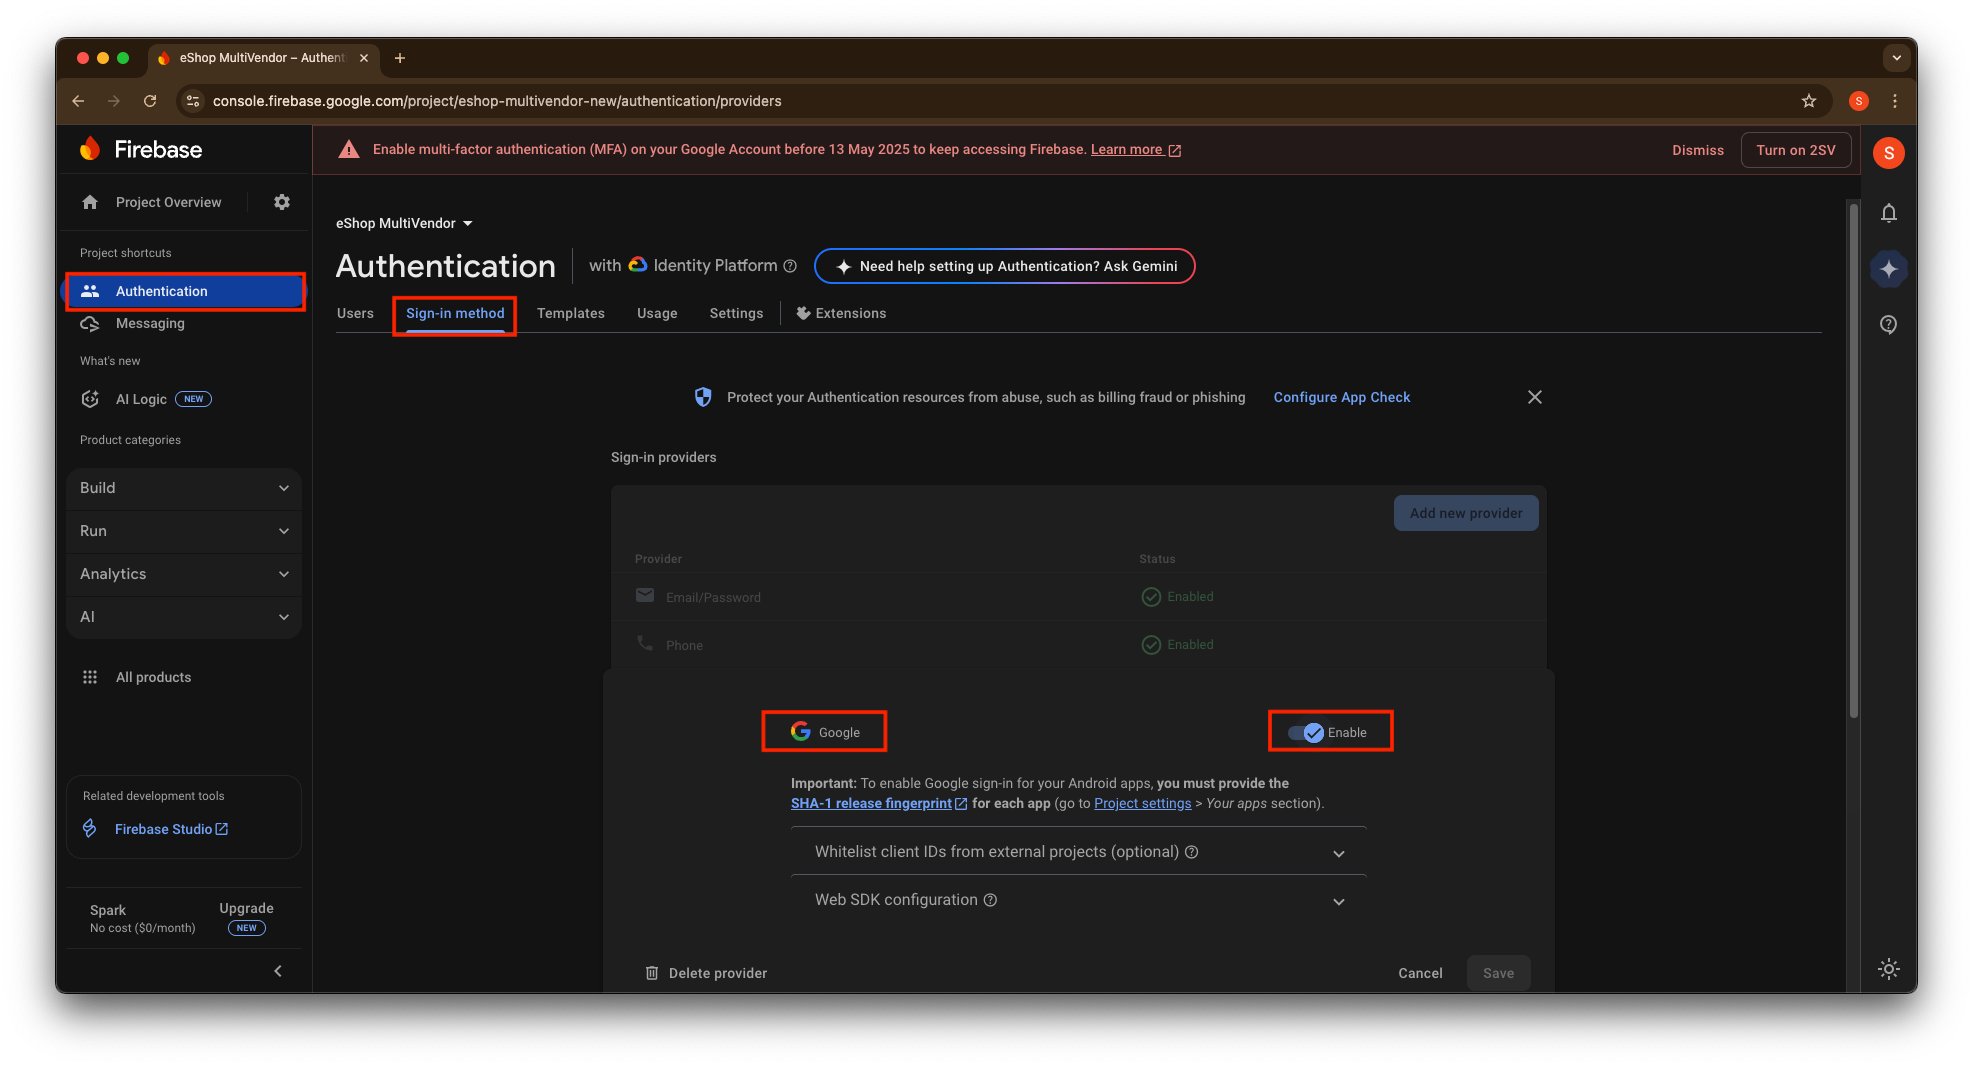
Task: Click the page vertical scrollbar
Action: click(x=1853, y=460)
